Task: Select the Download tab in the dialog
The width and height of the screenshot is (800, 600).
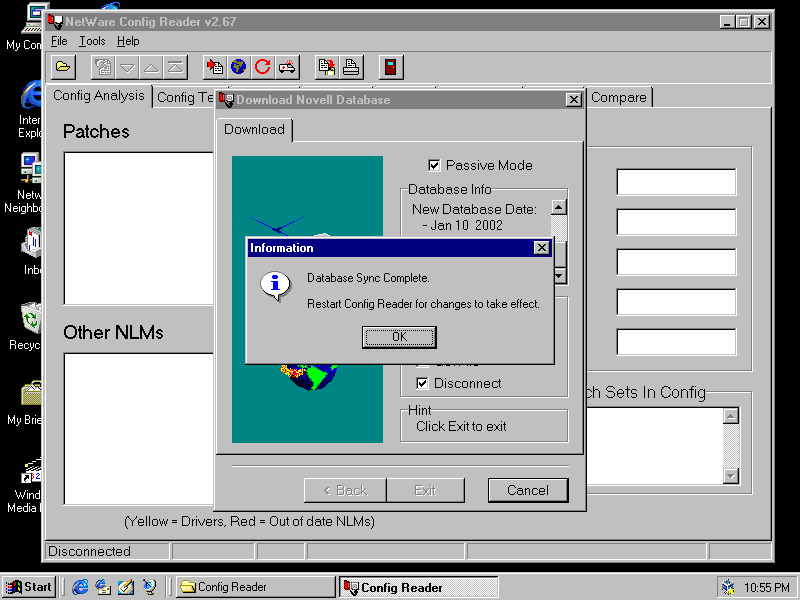Action: (x=254, y=130)
